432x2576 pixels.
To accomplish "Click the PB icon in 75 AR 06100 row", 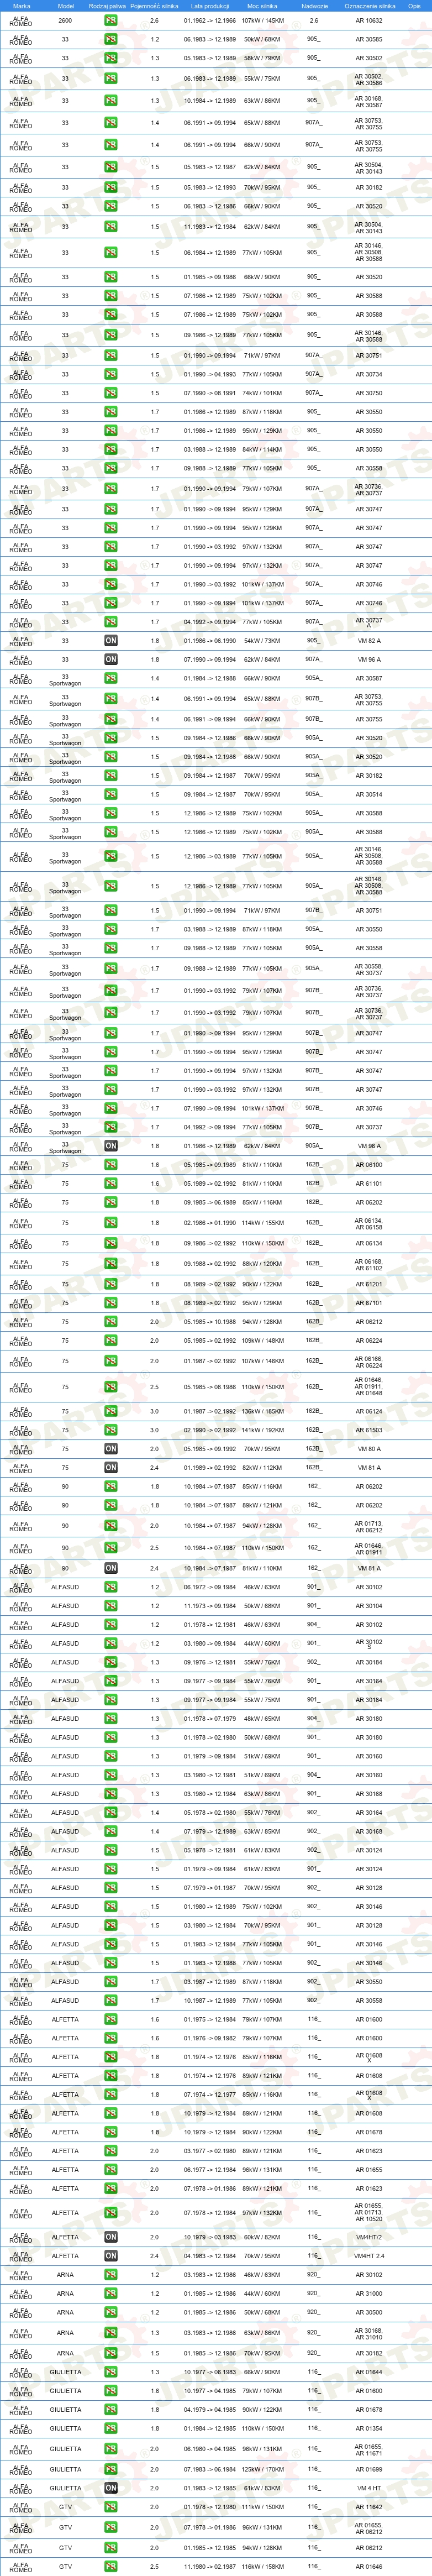I will [x=111, y=1165].
